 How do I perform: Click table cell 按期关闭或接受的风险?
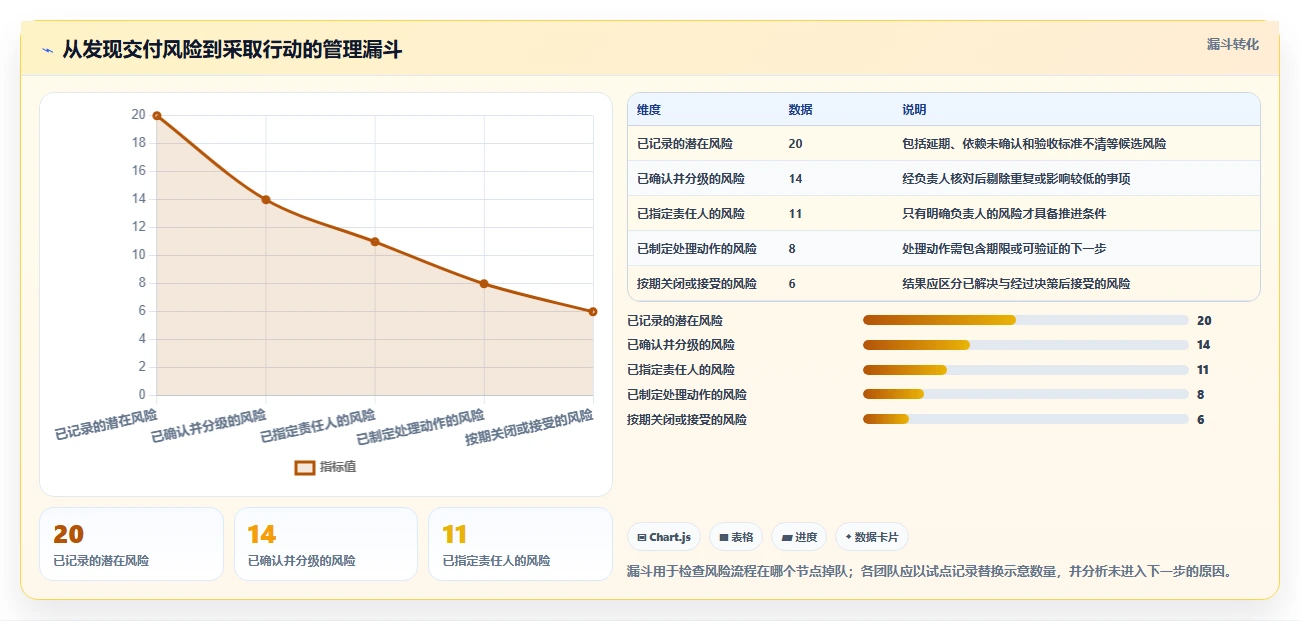(x=697, y=284)
